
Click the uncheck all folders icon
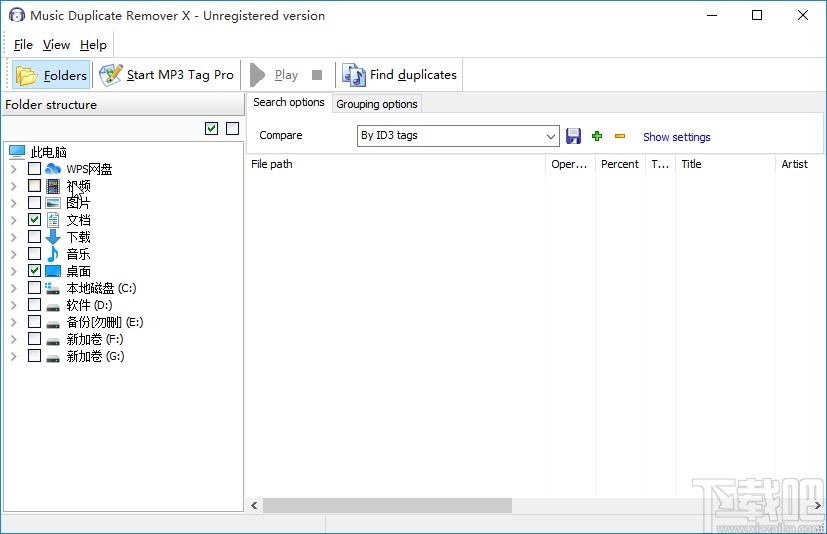[x=233, y=128]
